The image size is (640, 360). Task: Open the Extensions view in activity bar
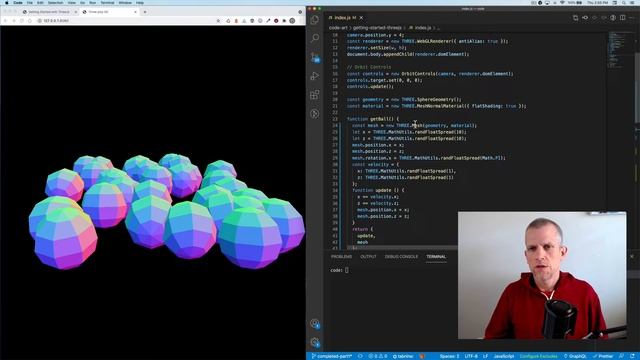click(x=315, y=95)
